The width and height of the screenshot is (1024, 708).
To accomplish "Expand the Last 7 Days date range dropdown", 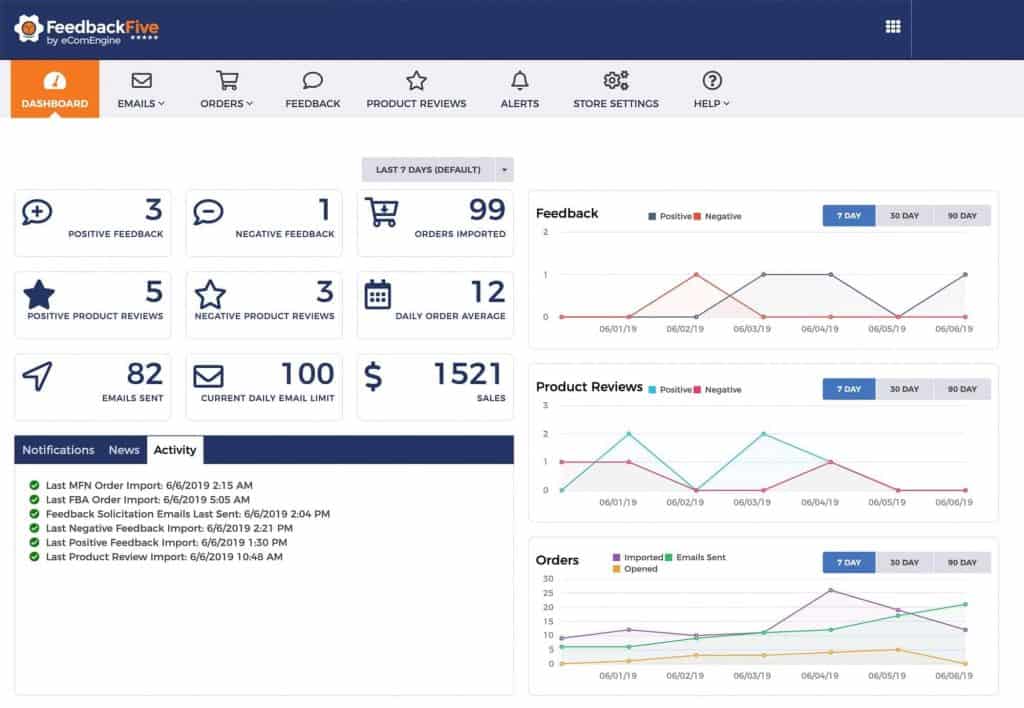I will [504, 170].
